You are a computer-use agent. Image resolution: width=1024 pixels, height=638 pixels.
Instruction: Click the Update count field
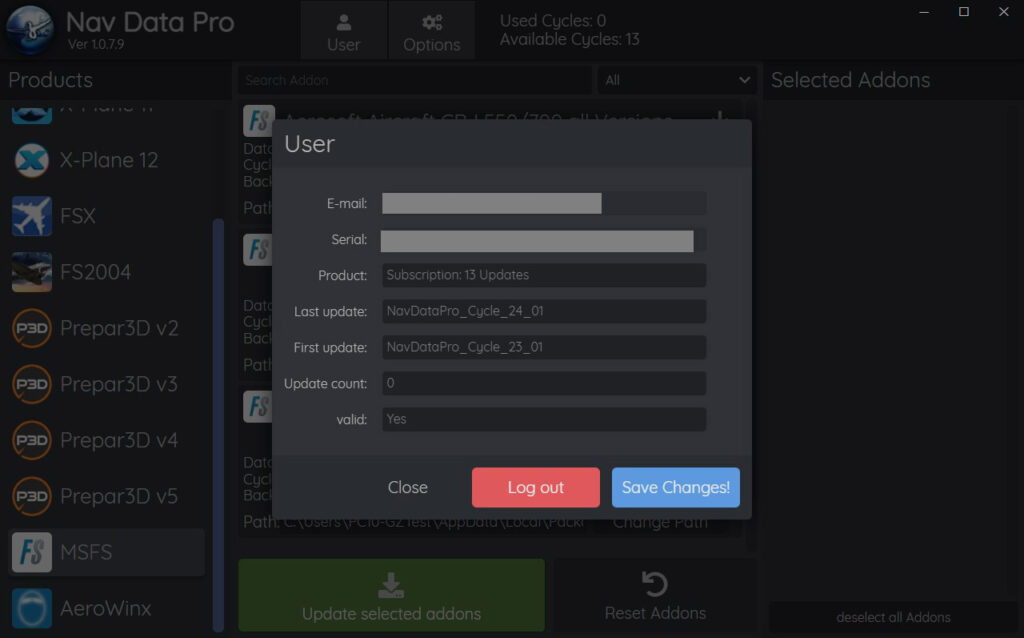[543, 383]
